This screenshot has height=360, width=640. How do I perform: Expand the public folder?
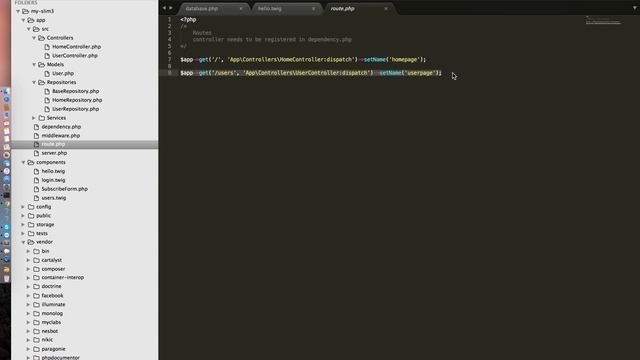23,216
